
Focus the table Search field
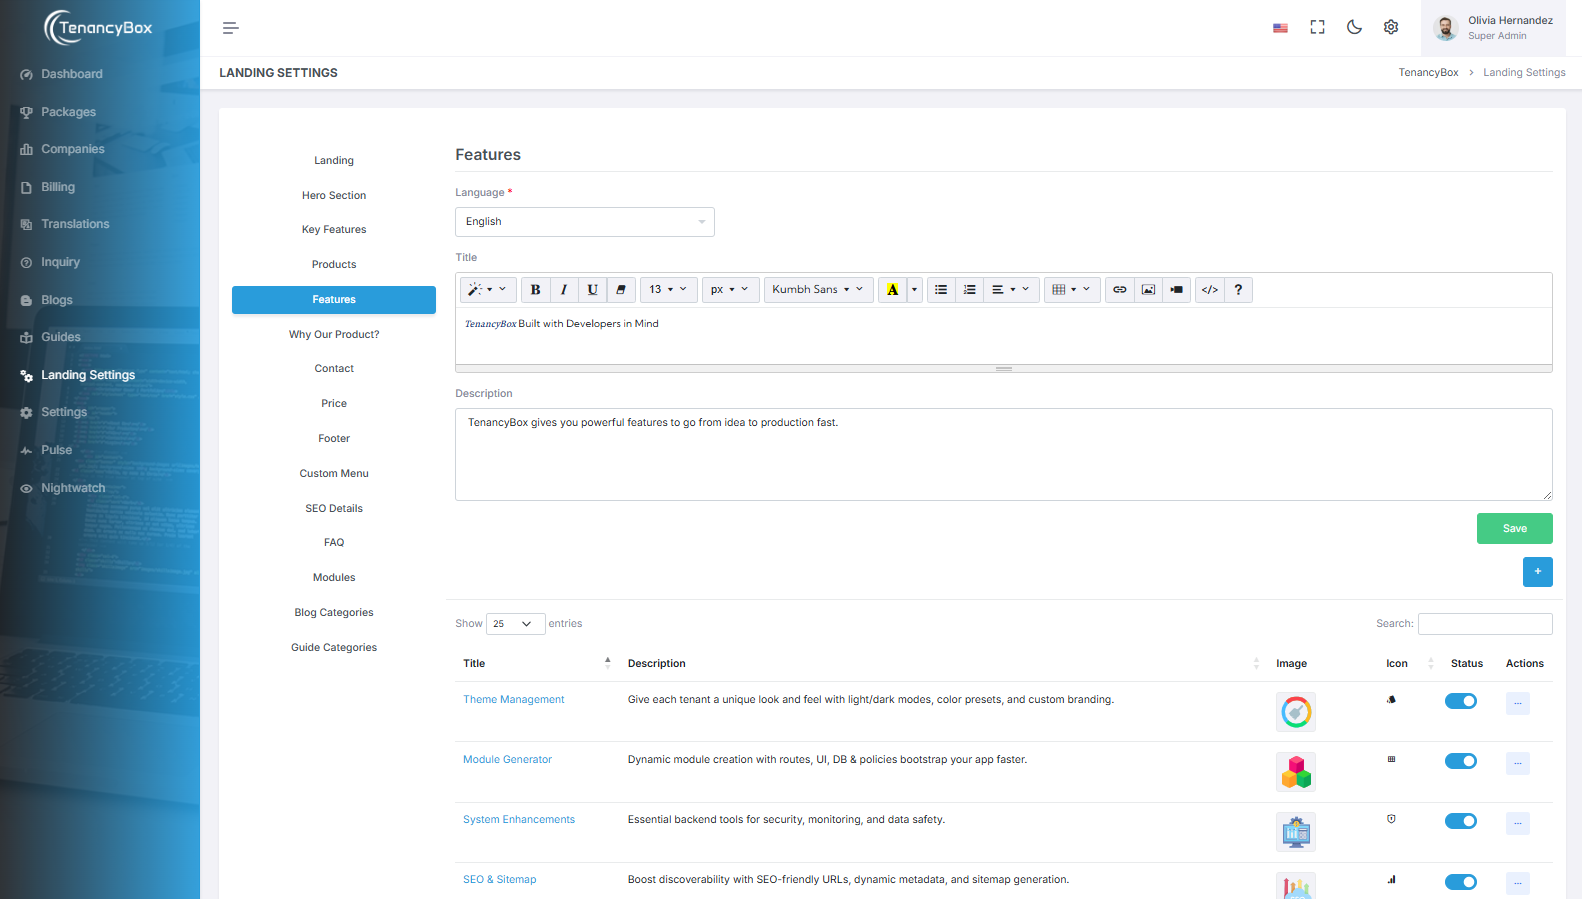coord(1485,624)
